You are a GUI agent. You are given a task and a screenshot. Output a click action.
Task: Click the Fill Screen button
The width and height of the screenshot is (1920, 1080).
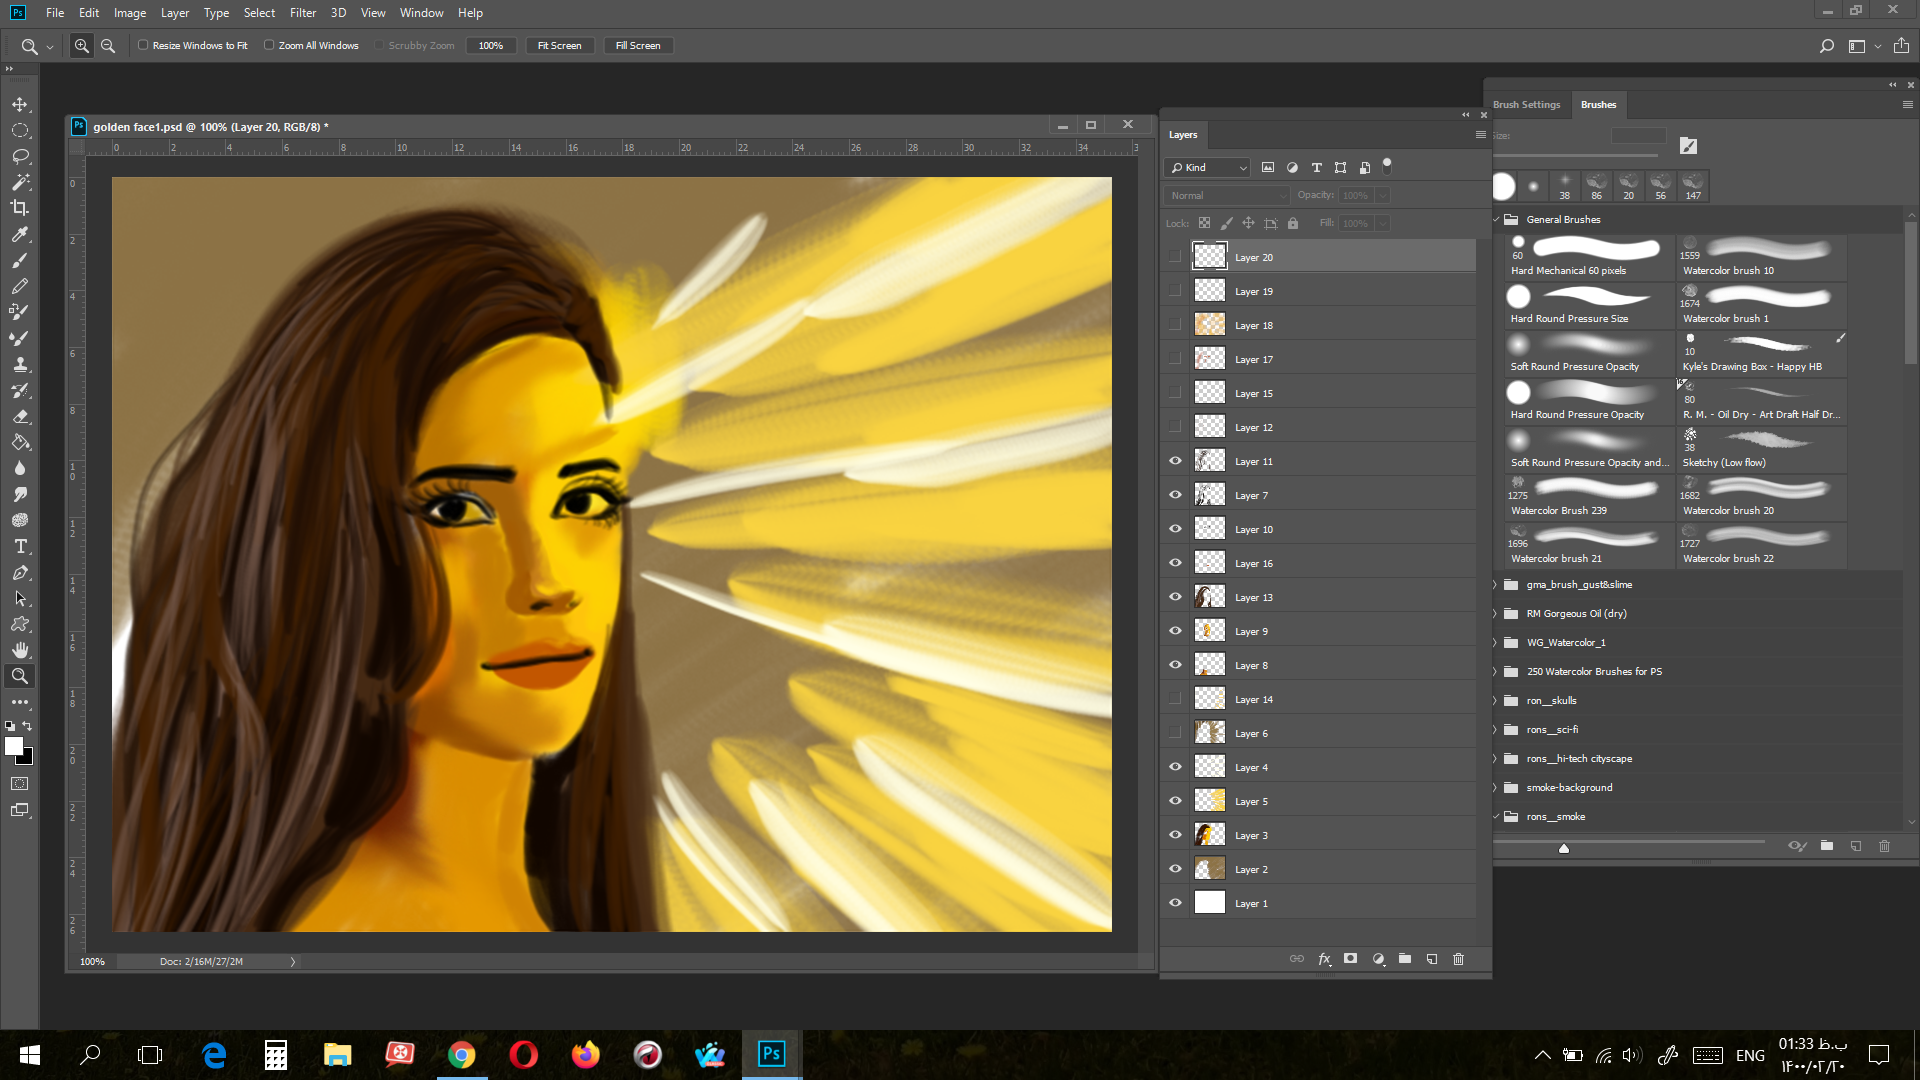pyautogui.click(x=638, y=46)
